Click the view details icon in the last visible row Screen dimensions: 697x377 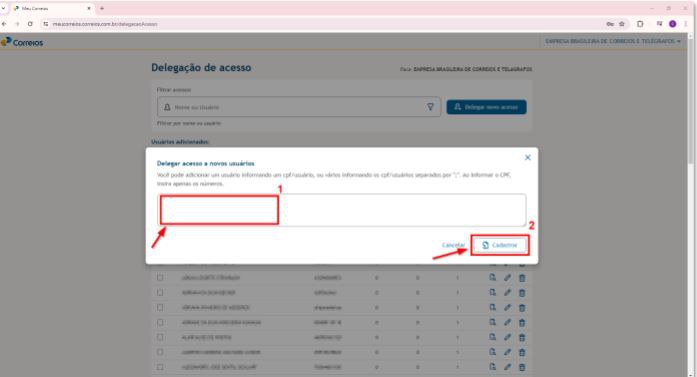click(x=493, y=367)
